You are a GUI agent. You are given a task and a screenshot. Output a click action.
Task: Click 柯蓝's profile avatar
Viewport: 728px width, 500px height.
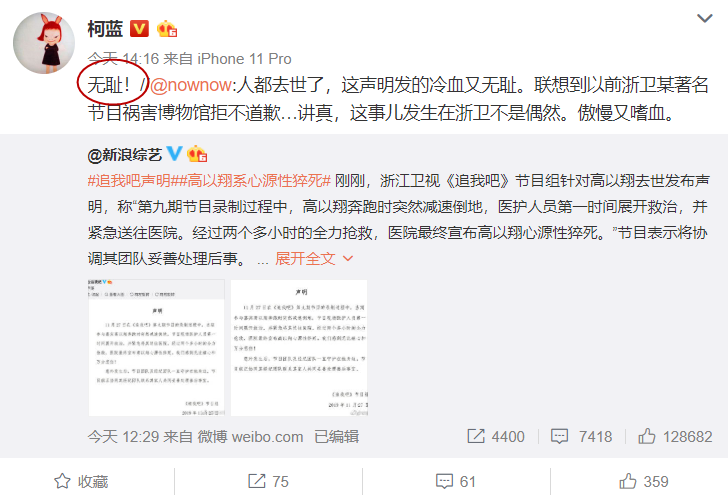44,43
